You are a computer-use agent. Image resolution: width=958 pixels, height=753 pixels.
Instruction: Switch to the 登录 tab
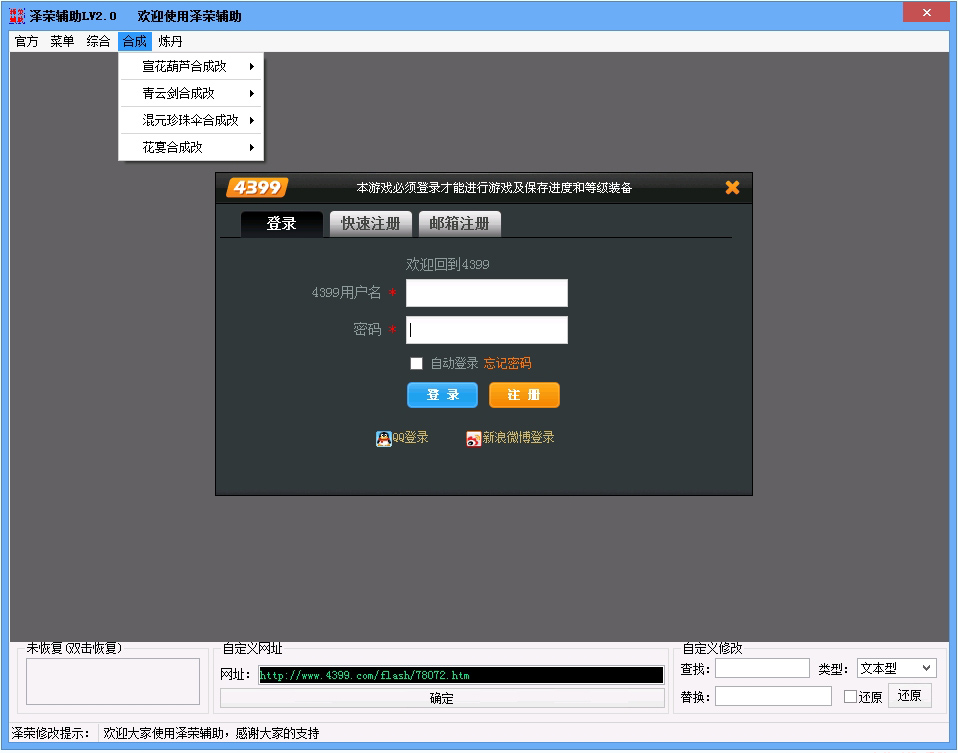[282, 224]
